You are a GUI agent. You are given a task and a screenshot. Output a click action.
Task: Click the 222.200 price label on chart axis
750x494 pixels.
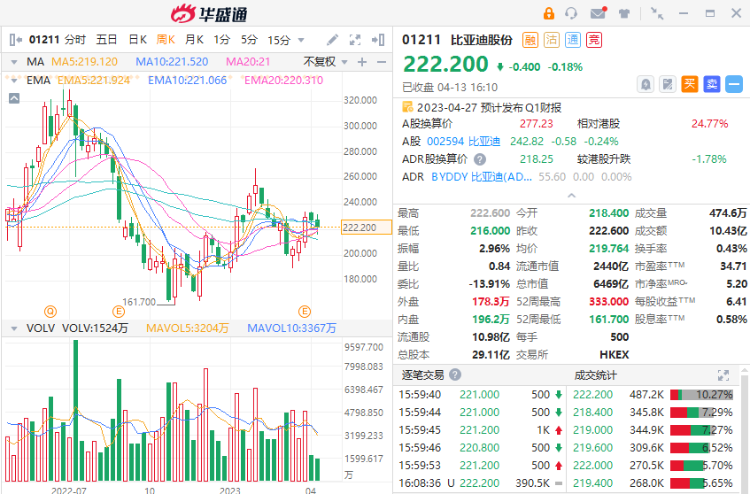(x=366, y=228)
